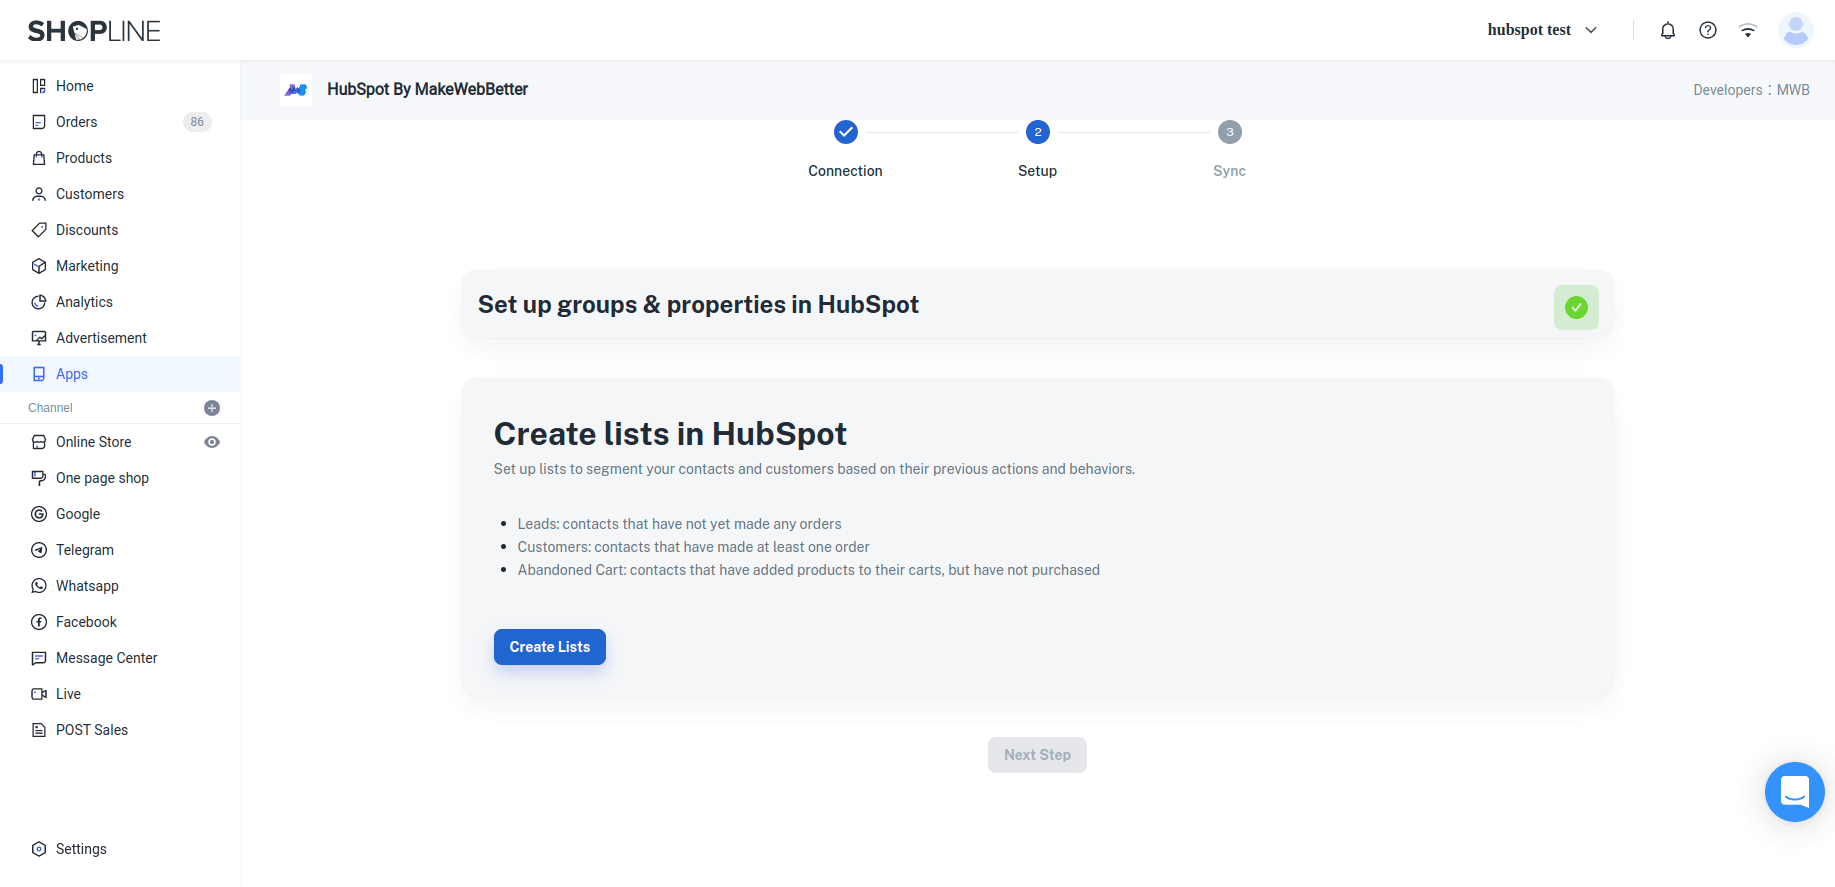1835x887 pixels.
Task: Click the SHOPLINE logo
Action: click(94, 31)
